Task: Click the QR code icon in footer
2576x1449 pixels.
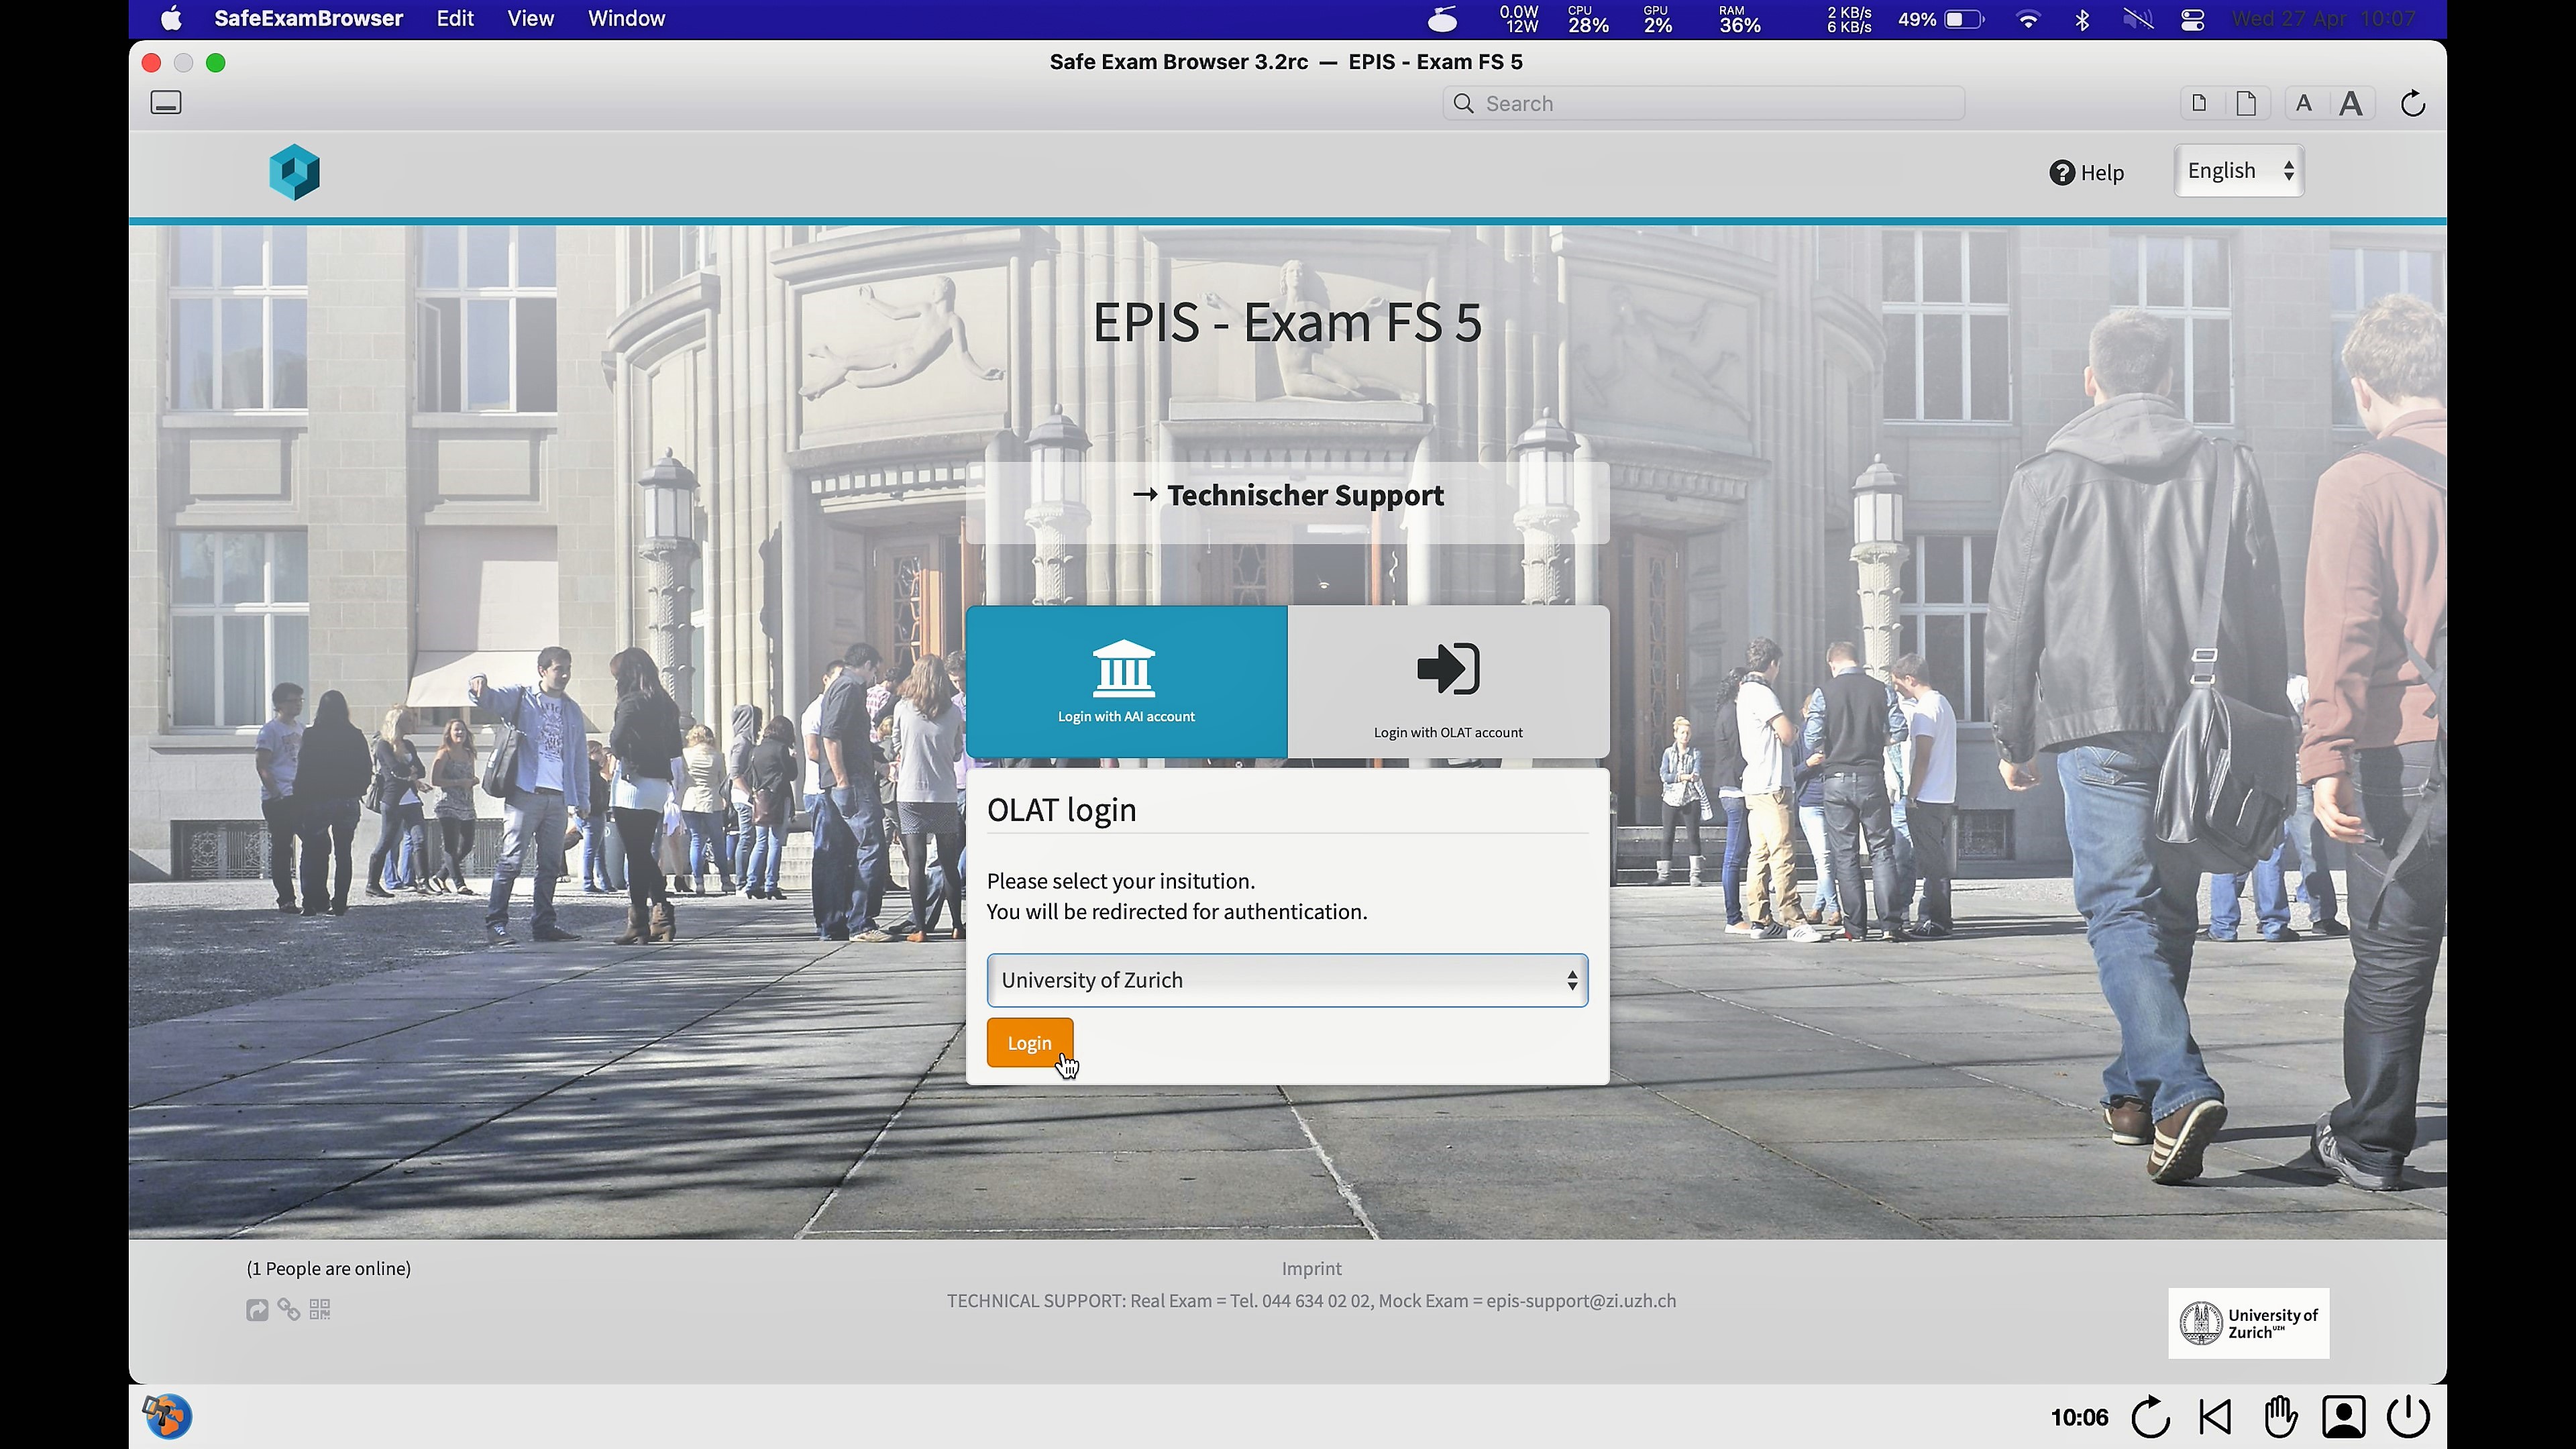Action: tap(320, 1310)
